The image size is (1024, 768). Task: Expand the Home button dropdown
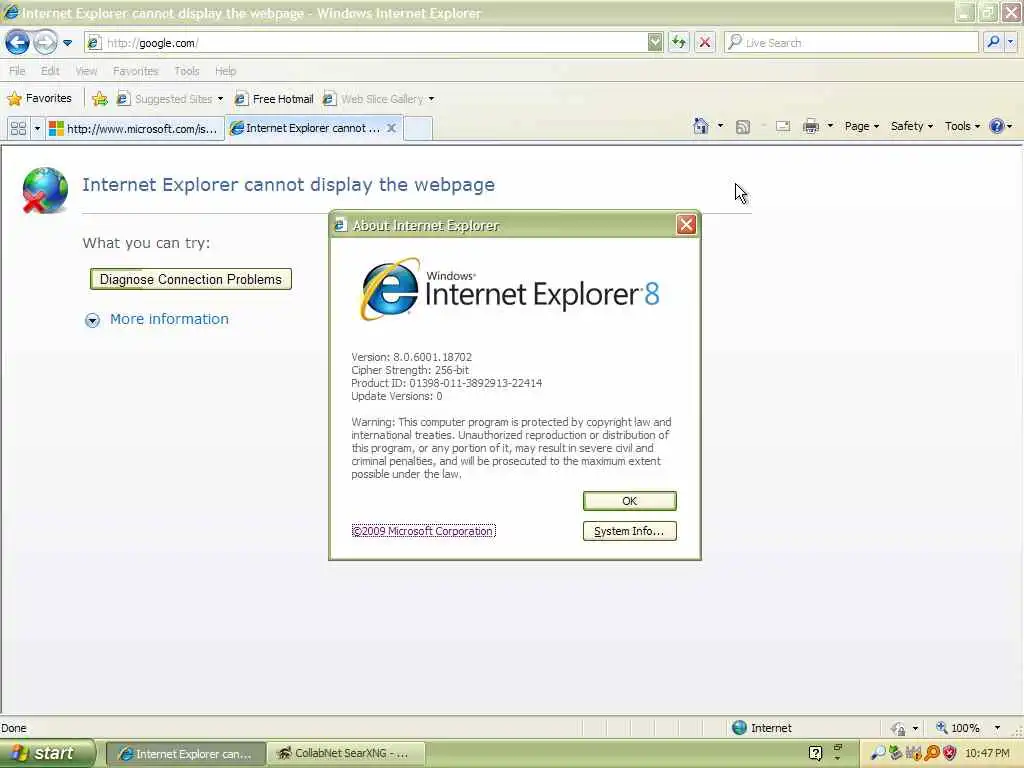coord(720,126)
